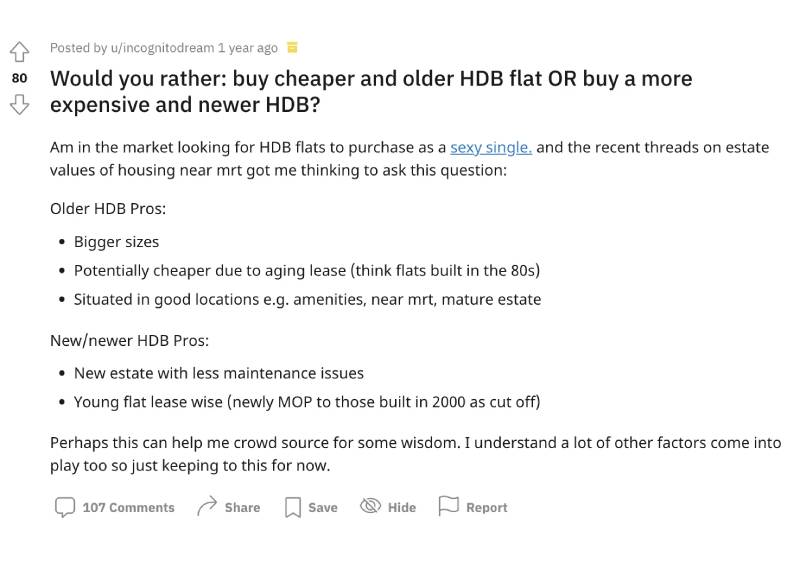
Task: Open the 107 Comments text link
Action: (x=128, y=508)
